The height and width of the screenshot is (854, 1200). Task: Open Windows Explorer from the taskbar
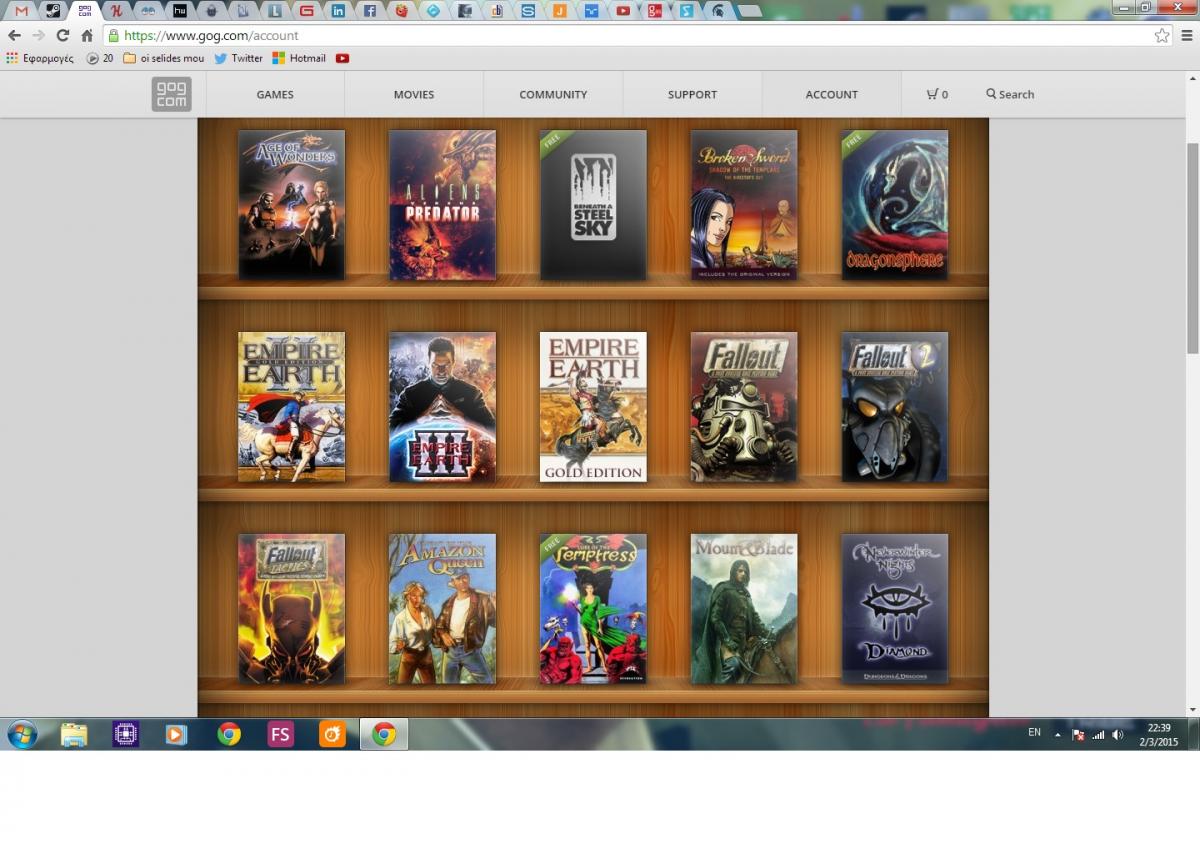point(74,735)
